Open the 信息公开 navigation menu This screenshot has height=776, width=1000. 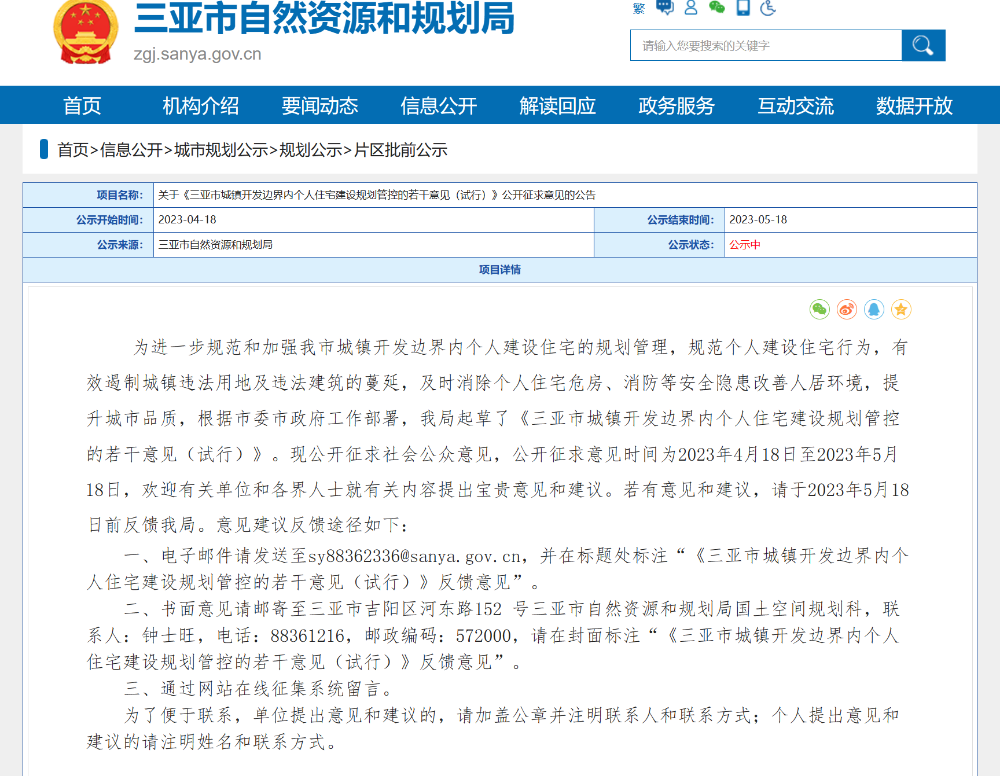[x=439, y=105]
